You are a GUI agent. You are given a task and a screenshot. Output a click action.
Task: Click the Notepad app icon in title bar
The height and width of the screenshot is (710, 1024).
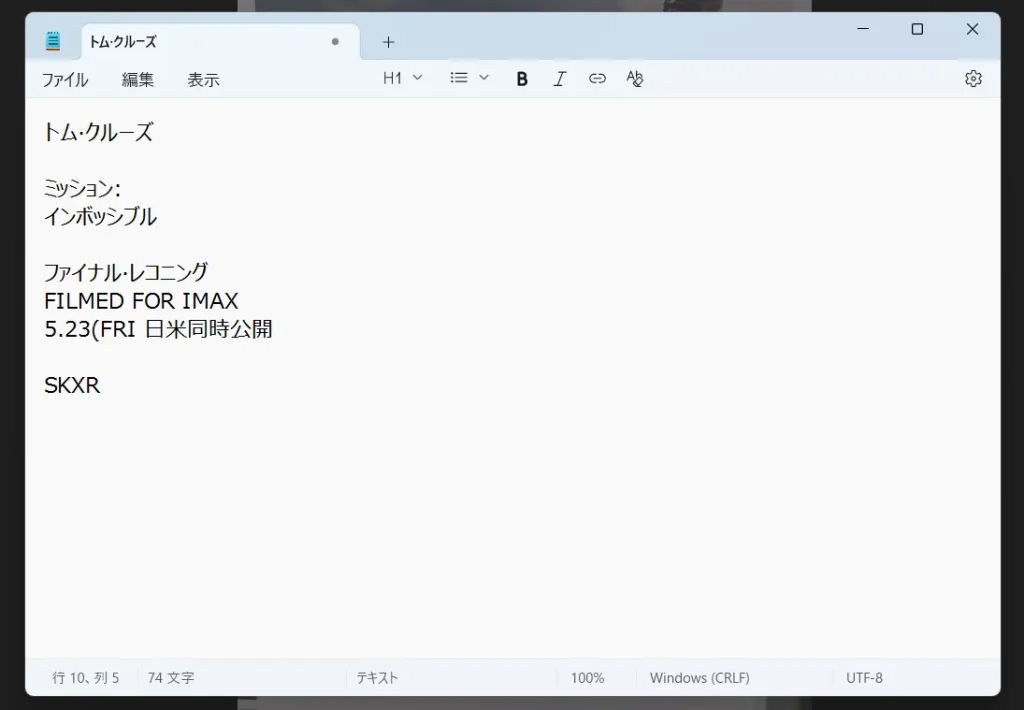(53, 41)
